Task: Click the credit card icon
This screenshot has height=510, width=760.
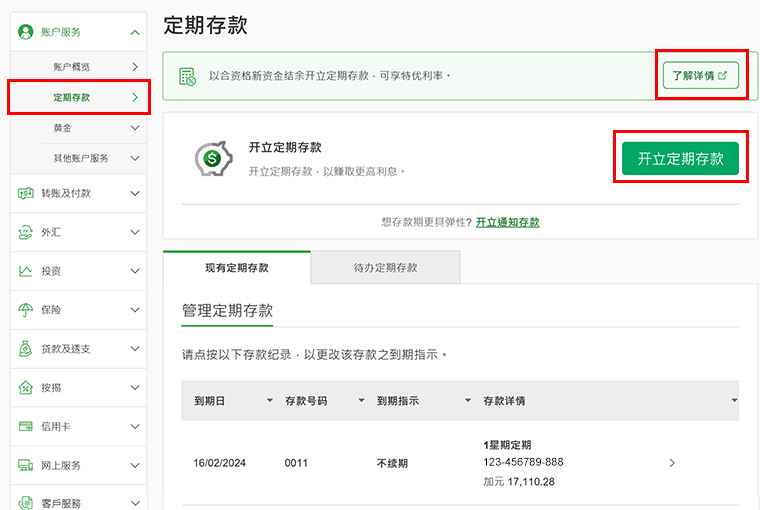Action: (25, 426)
